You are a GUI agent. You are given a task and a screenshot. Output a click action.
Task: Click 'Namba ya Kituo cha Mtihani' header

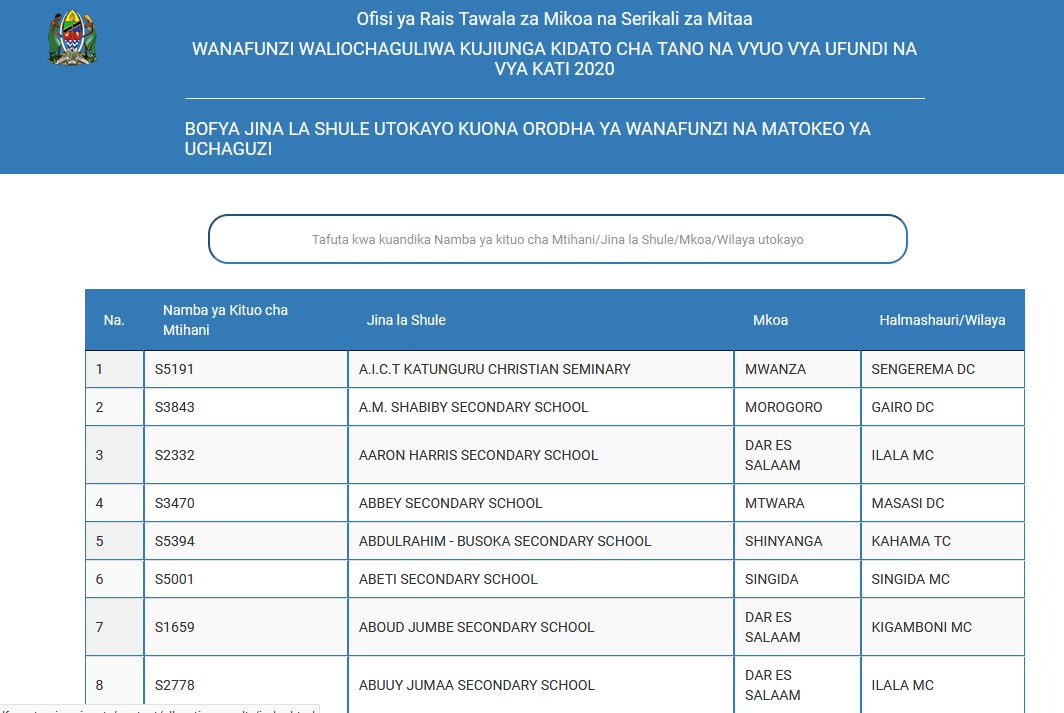click(225, 320)
